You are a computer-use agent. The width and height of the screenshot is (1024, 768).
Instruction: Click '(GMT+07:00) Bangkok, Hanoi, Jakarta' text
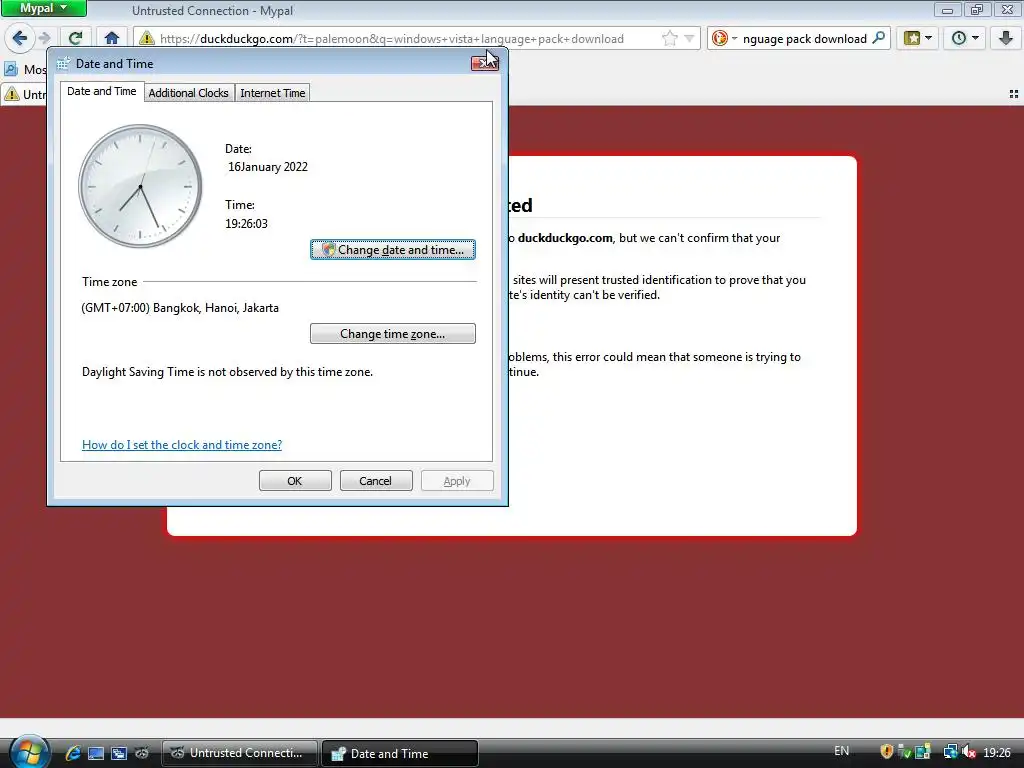coord(180,308)
